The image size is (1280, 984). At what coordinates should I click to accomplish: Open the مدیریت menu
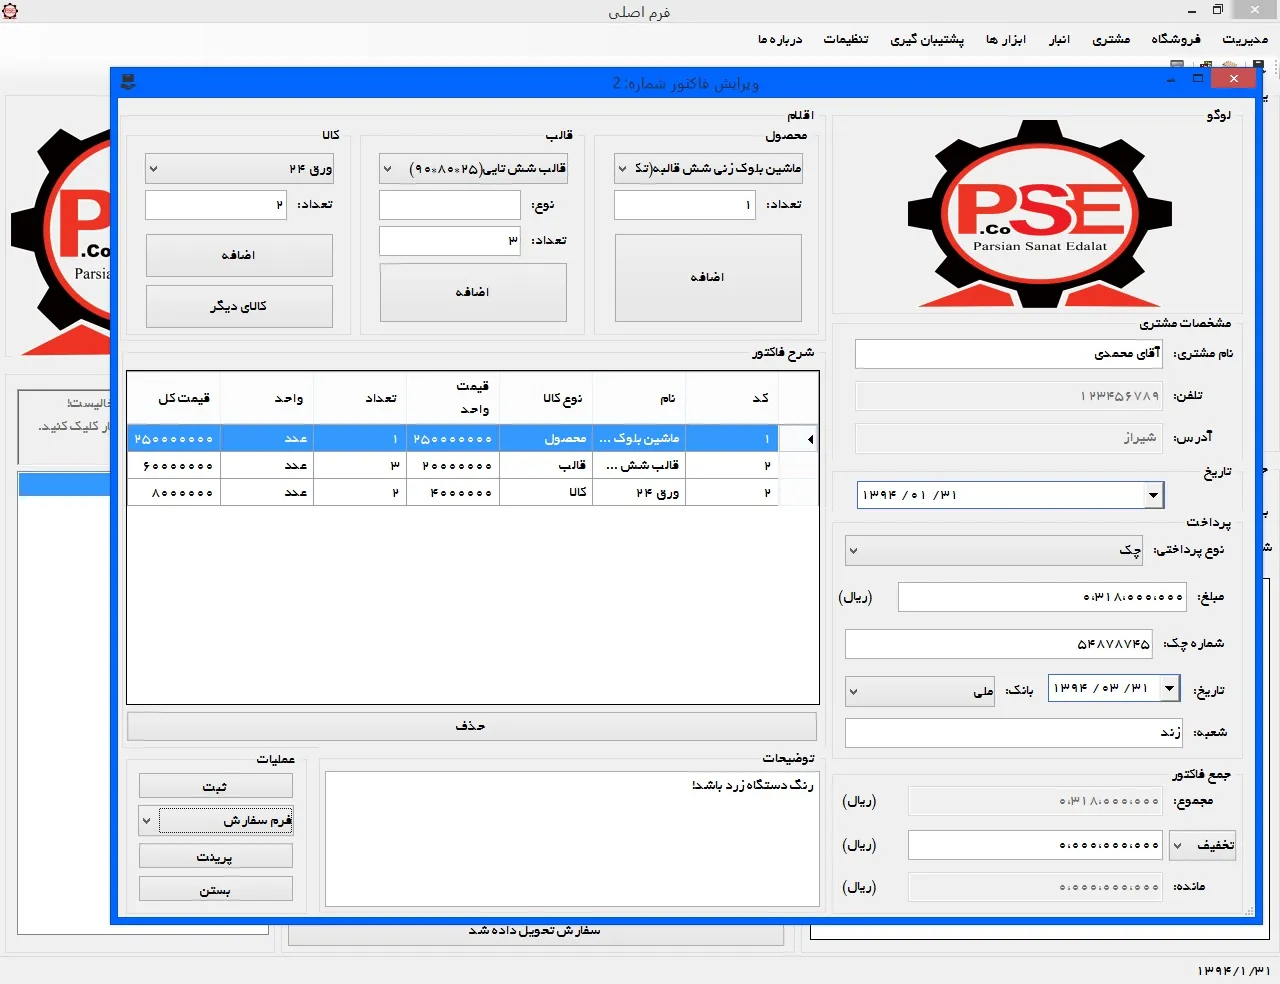click(x=1244, y=39)
